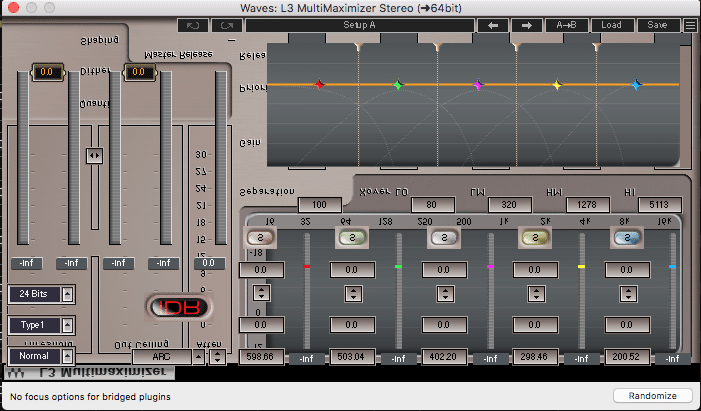Click the value 200.52 under the blue band

click(627, 357)
